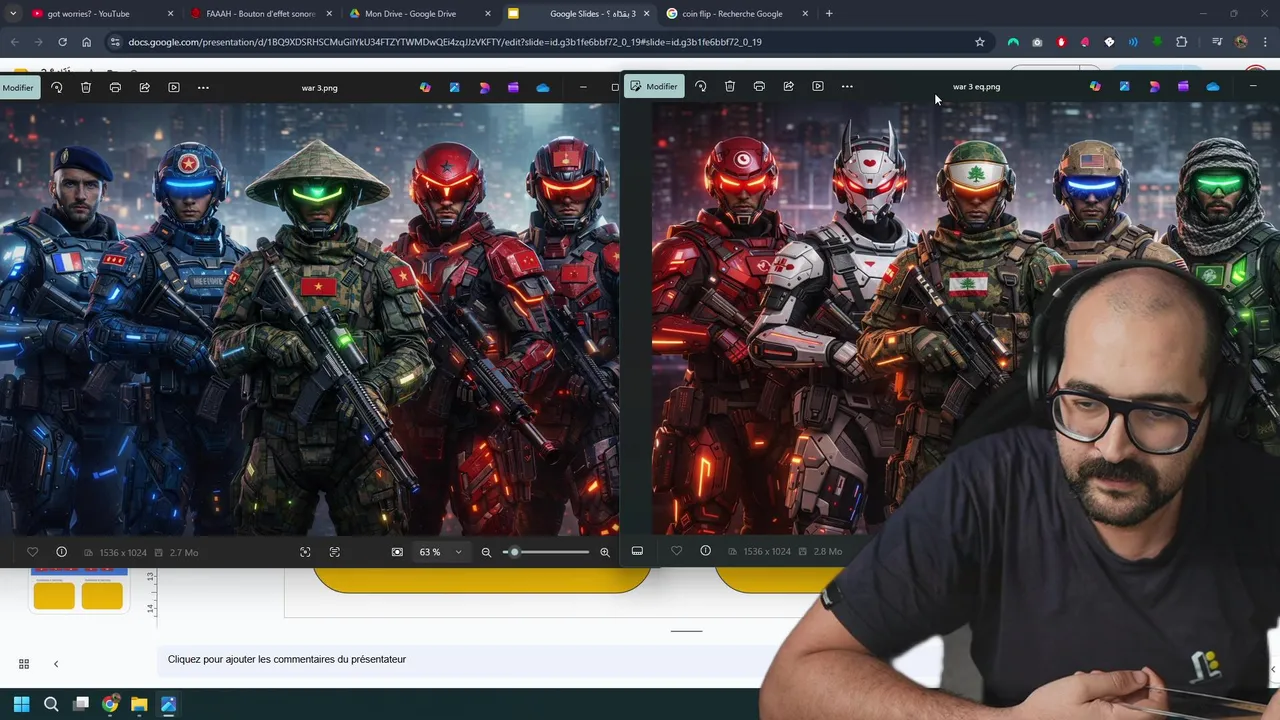Open Photos app from the taskbar
The width and height of the screenshot is (1280, 720).
pyautogui.click(x=168, y=704)
